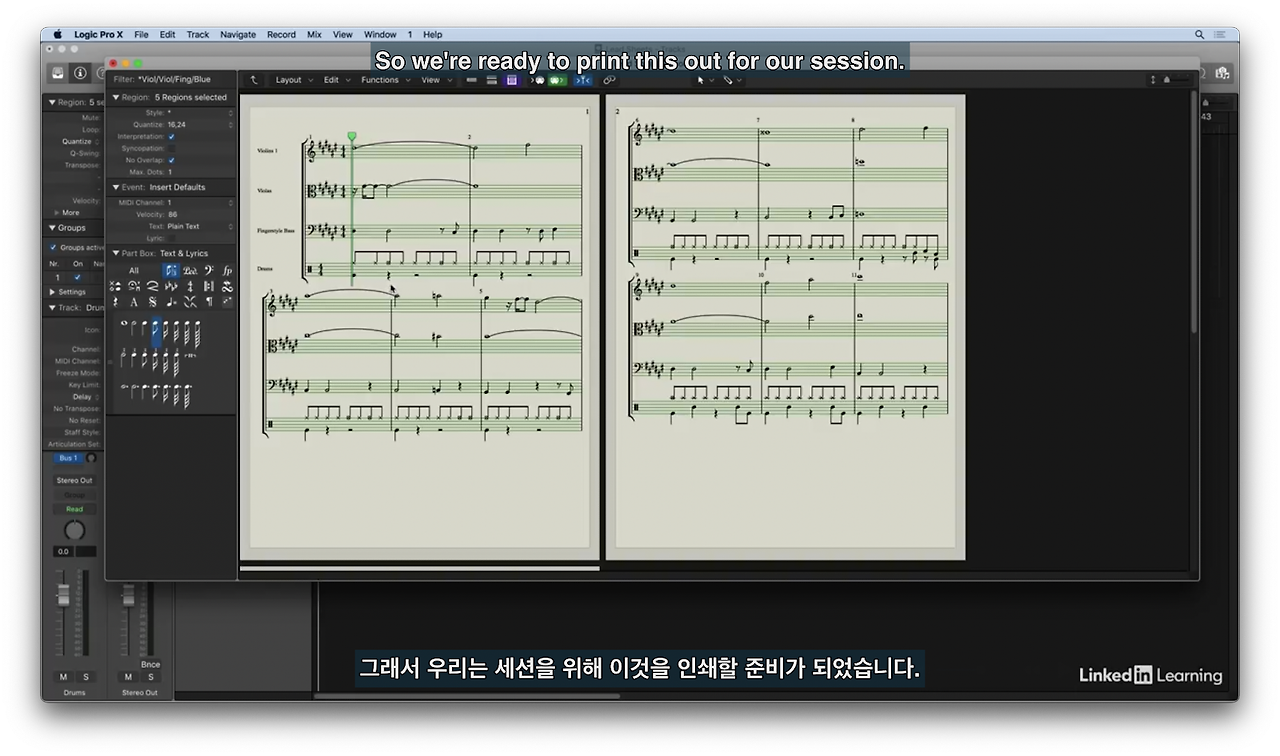This screenshot has width=1280, height=756.
Task: Toggle the Syncopation checkbox
Action: coord(171,148)
